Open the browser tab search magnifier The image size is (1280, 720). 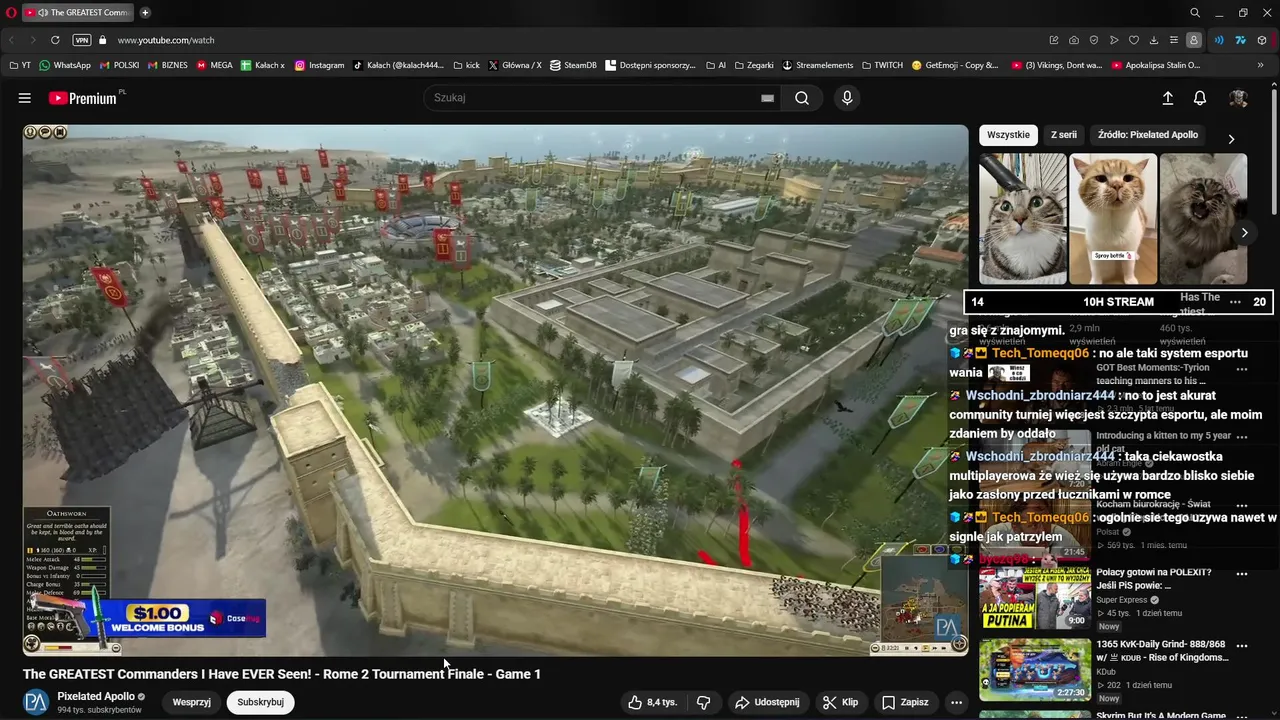tap(1195, 13)
